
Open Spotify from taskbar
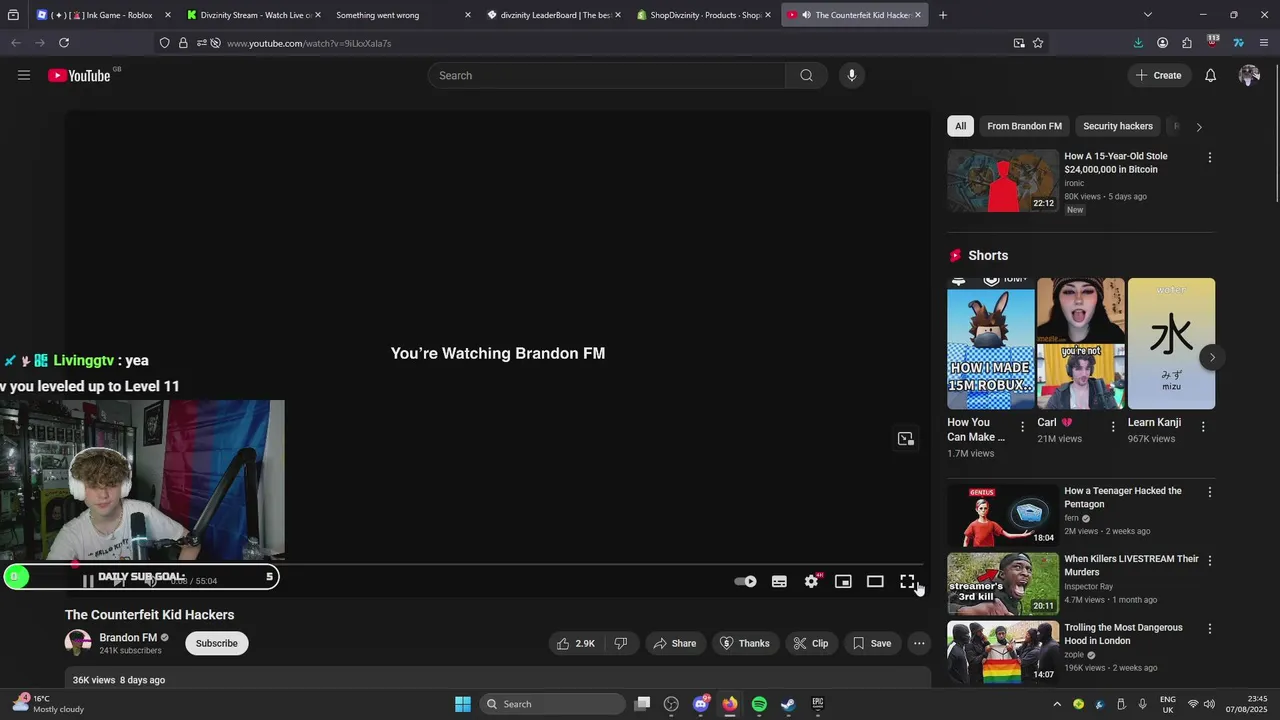(x=759, y=704)
